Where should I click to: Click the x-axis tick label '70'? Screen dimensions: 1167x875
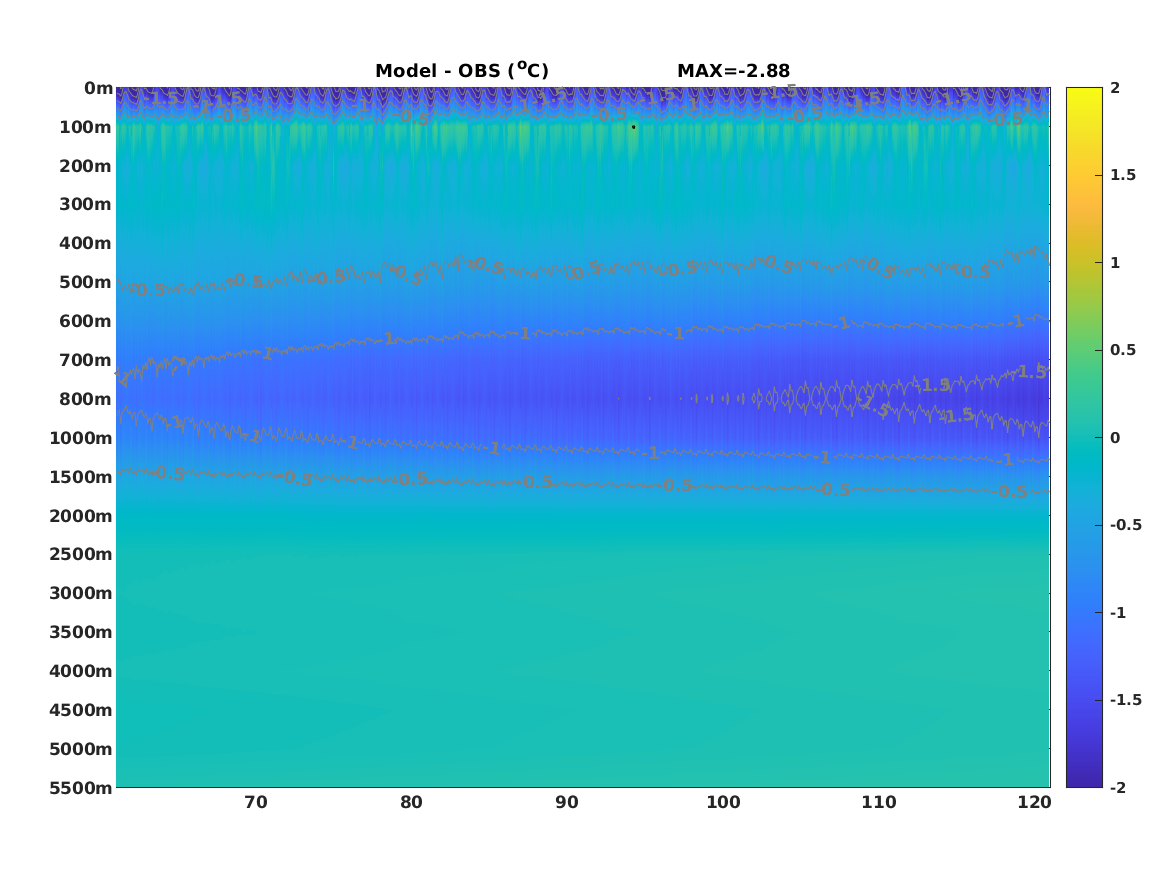coord(256,803)
